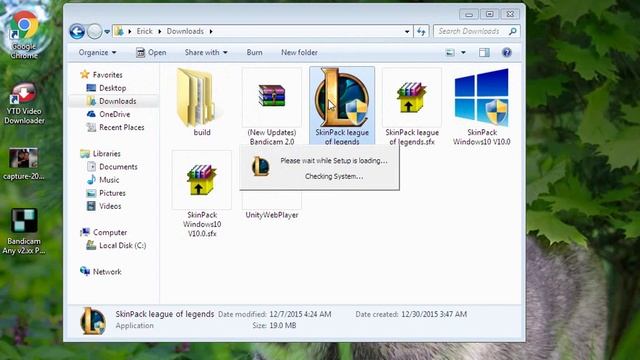Click the forward navigation arrow button
Screen dimensions: 640x360
[x=95, y=31]
